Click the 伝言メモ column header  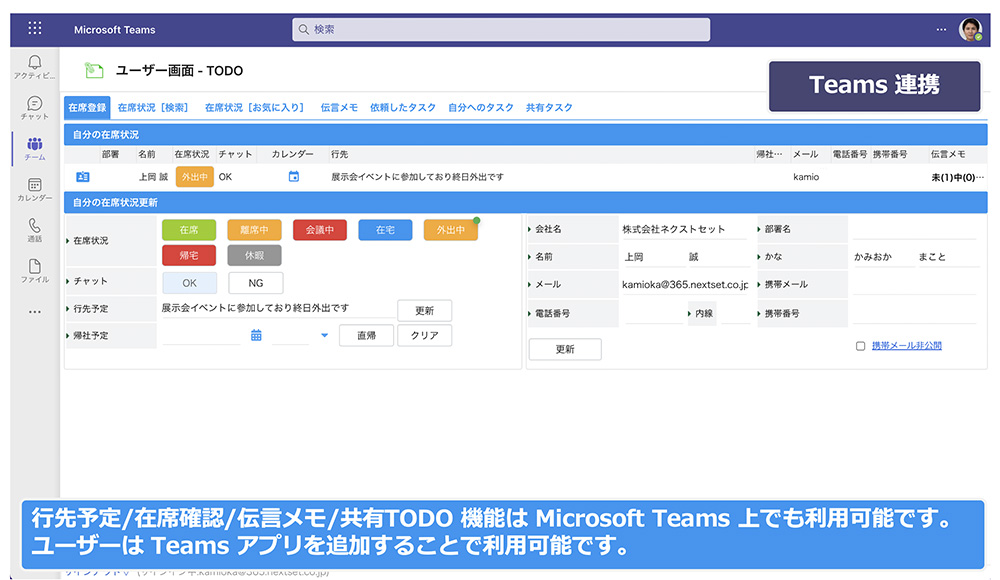948,154
